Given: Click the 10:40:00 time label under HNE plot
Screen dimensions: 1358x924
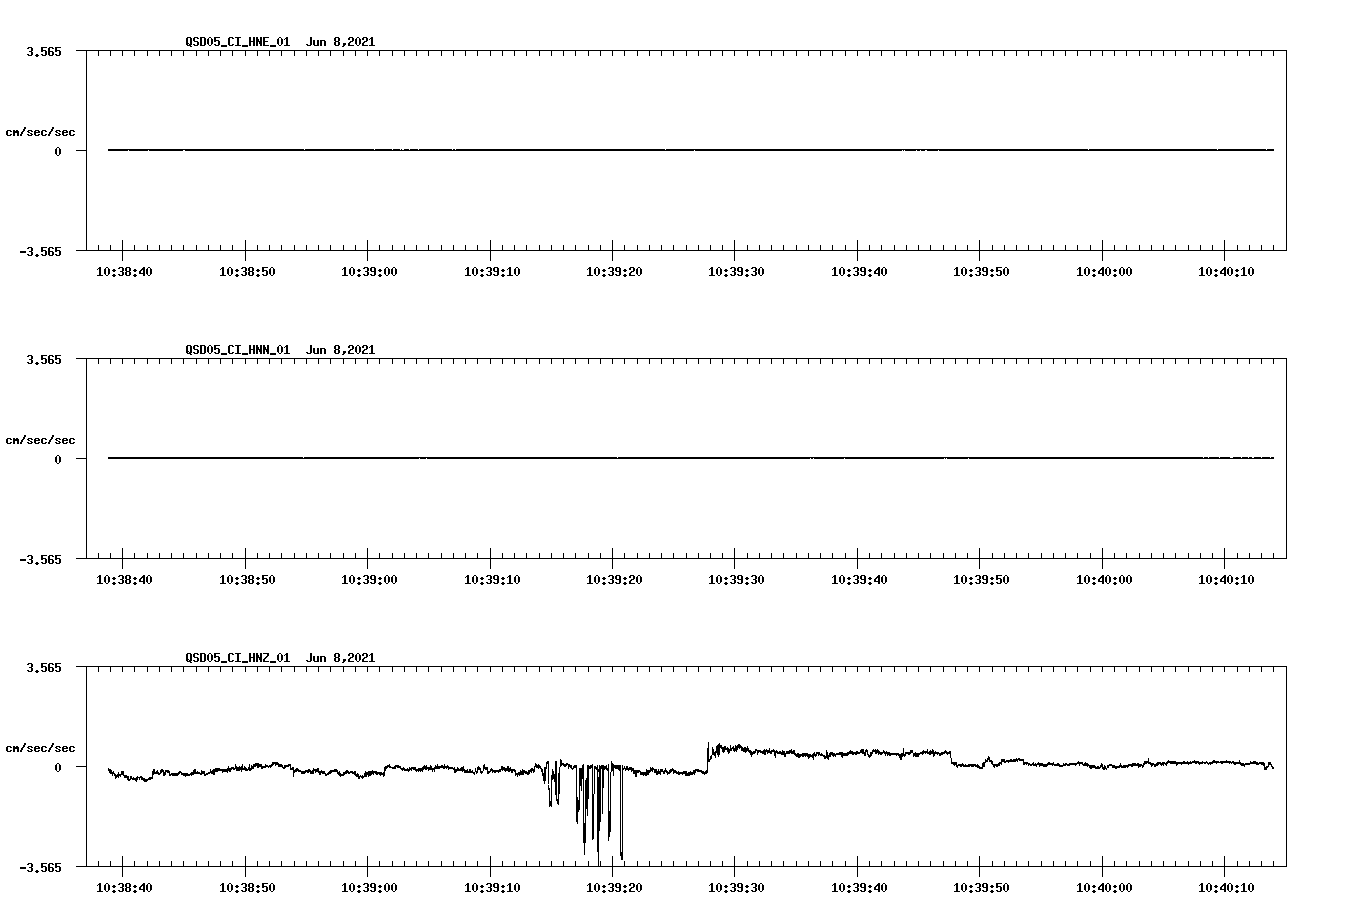Looking at the screenshot, I should (x=1104, y=272).
